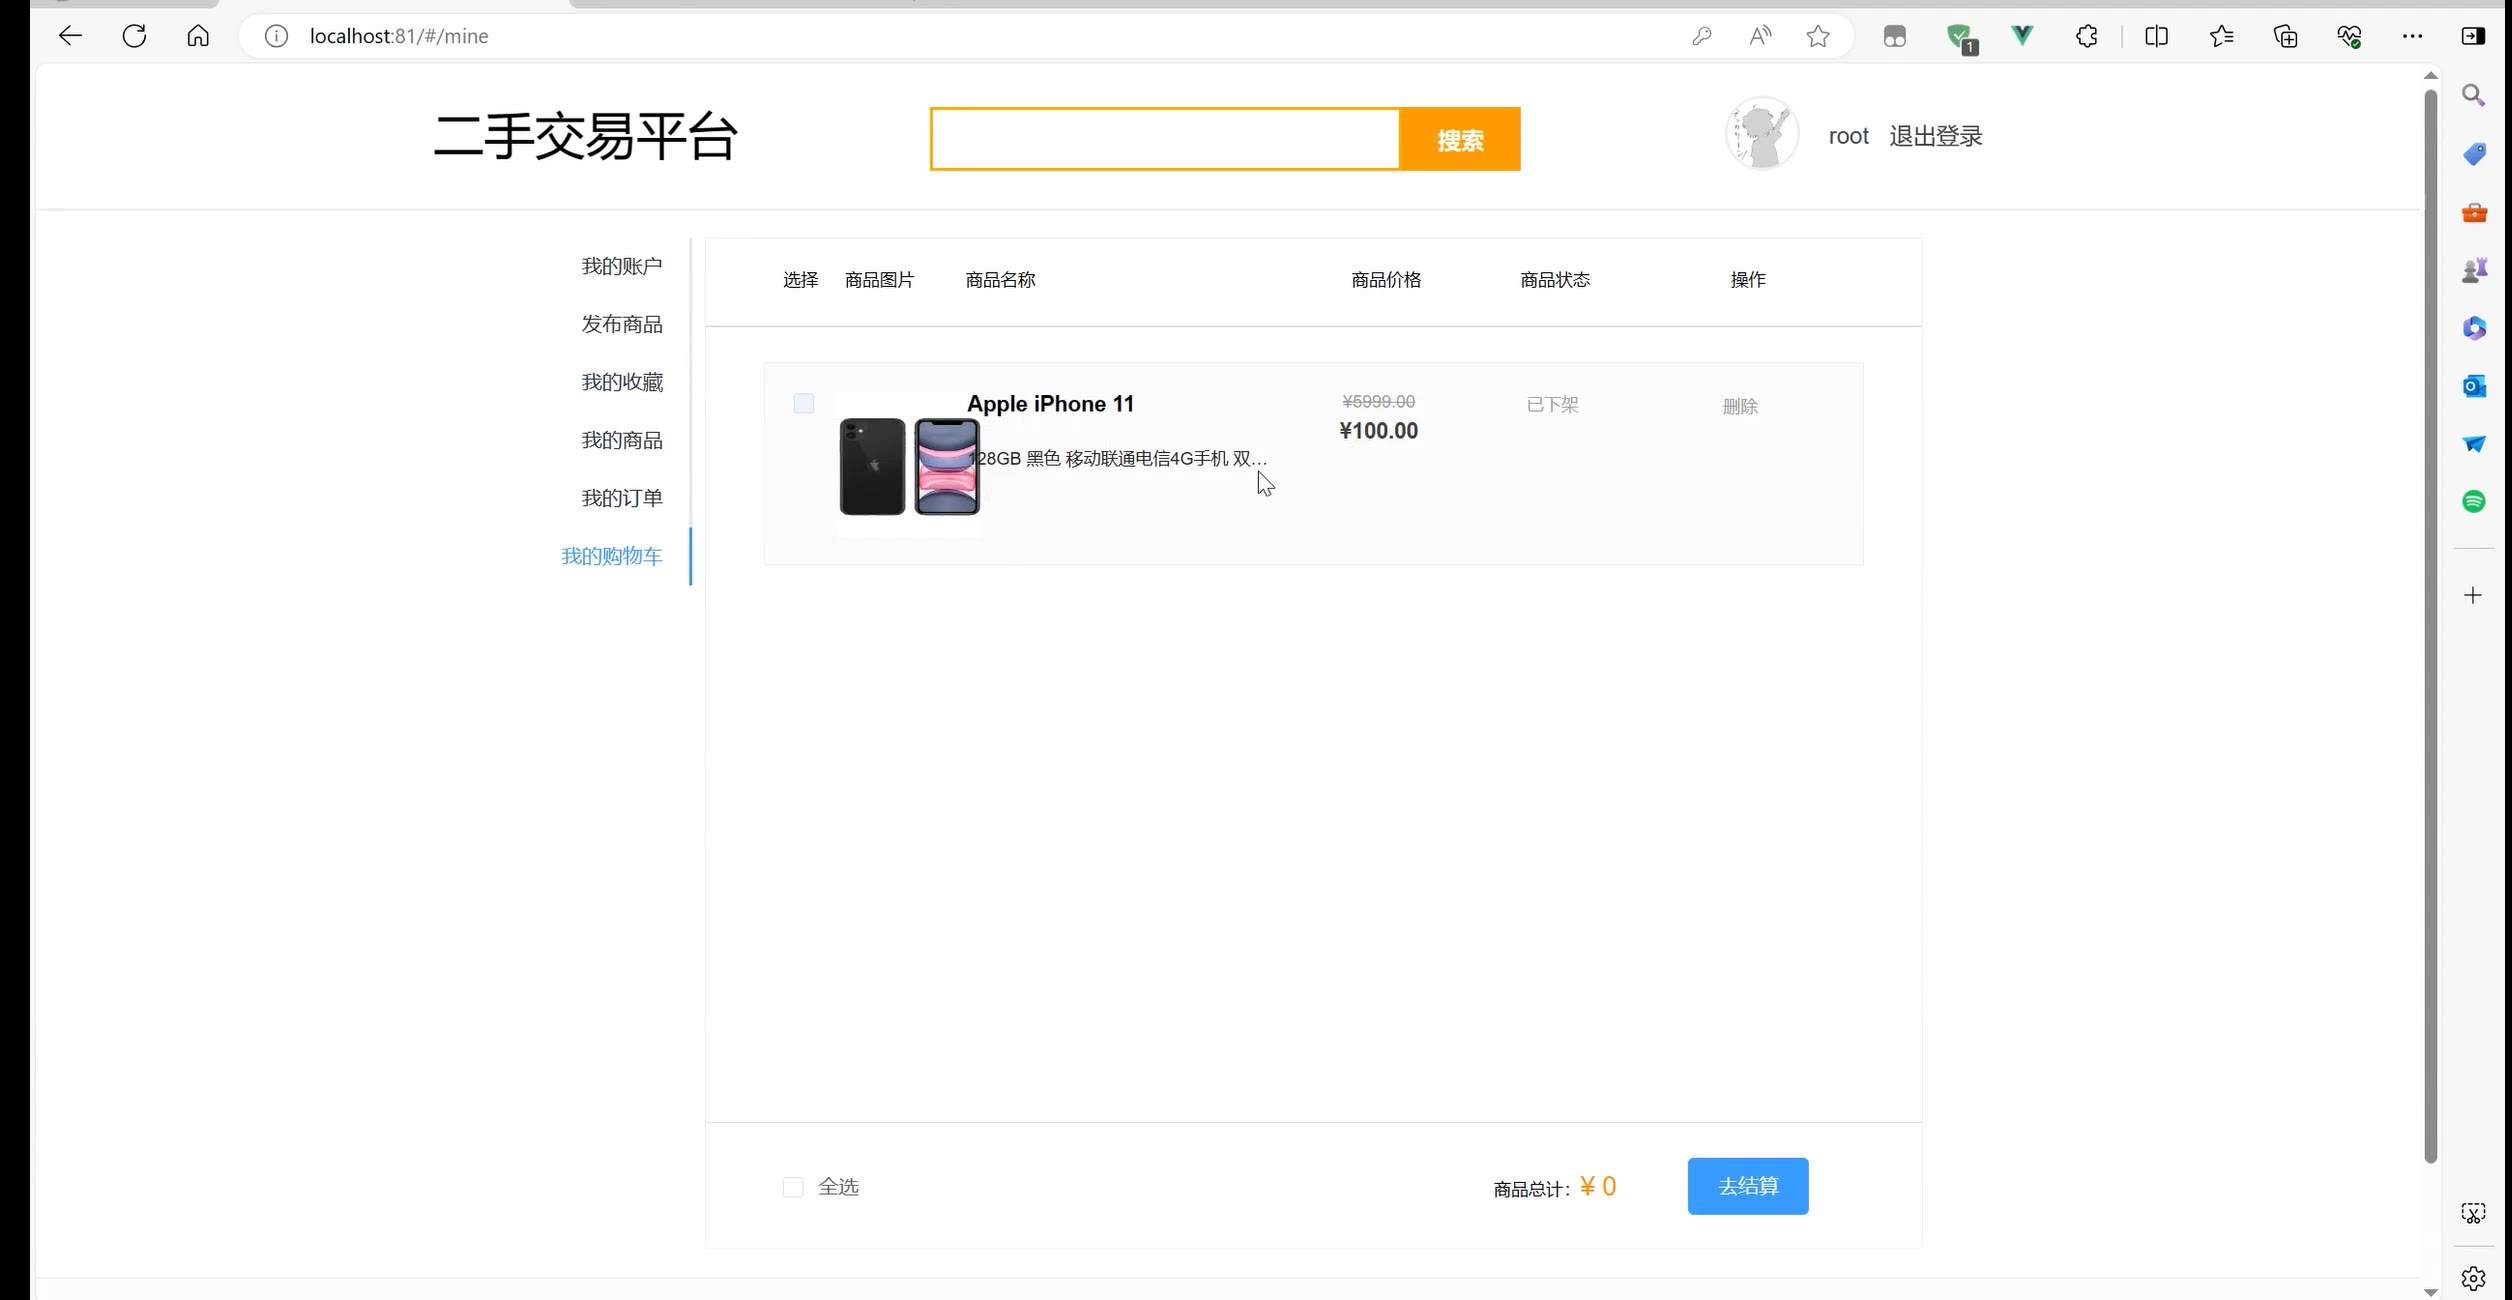This screenshot has height=1300, width=2512.
Task: Click the 二手交易平台 site title
Action: click(x=585, y=136)
